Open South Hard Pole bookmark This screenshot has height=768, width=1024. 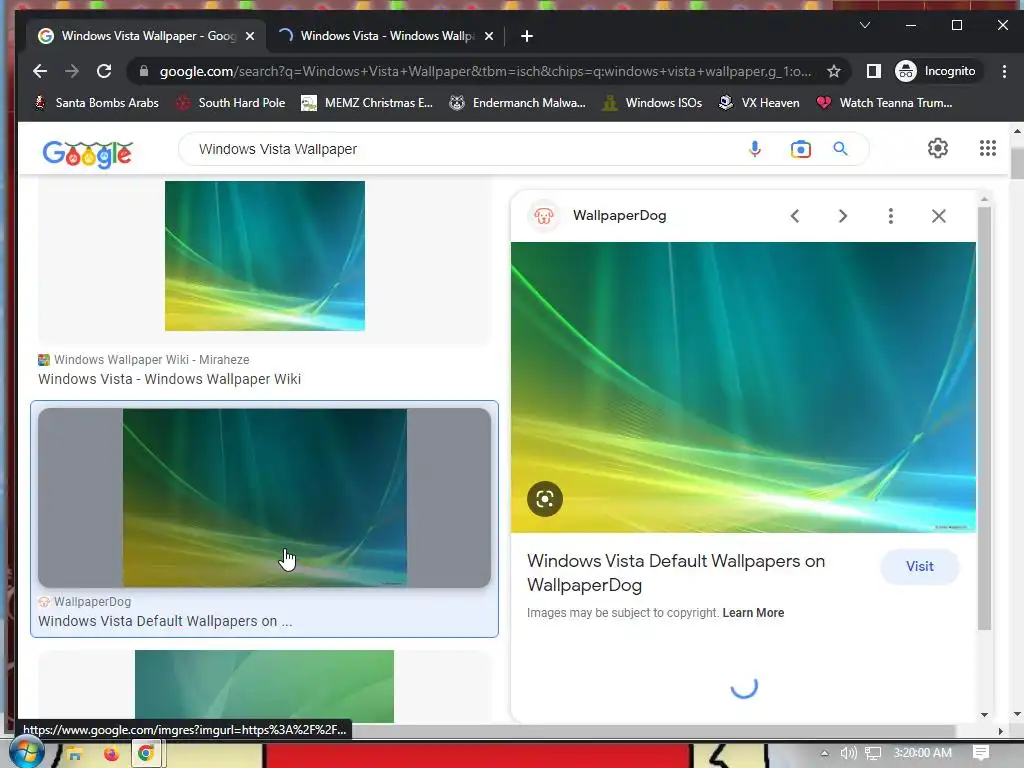(x=231, y=103)
